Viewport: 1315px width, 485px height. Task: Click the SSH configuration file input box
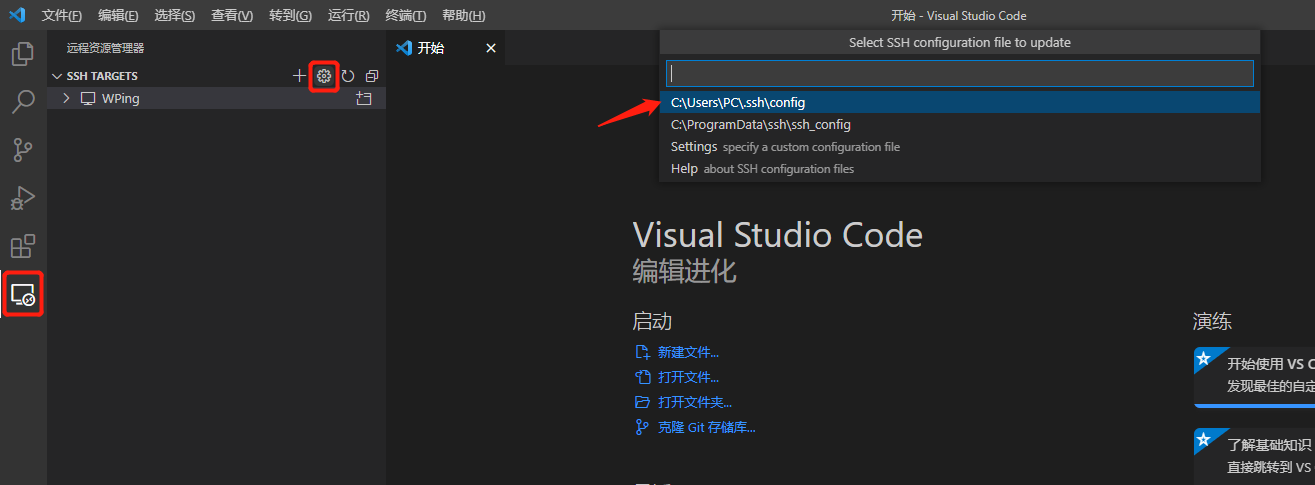point(959,74)
